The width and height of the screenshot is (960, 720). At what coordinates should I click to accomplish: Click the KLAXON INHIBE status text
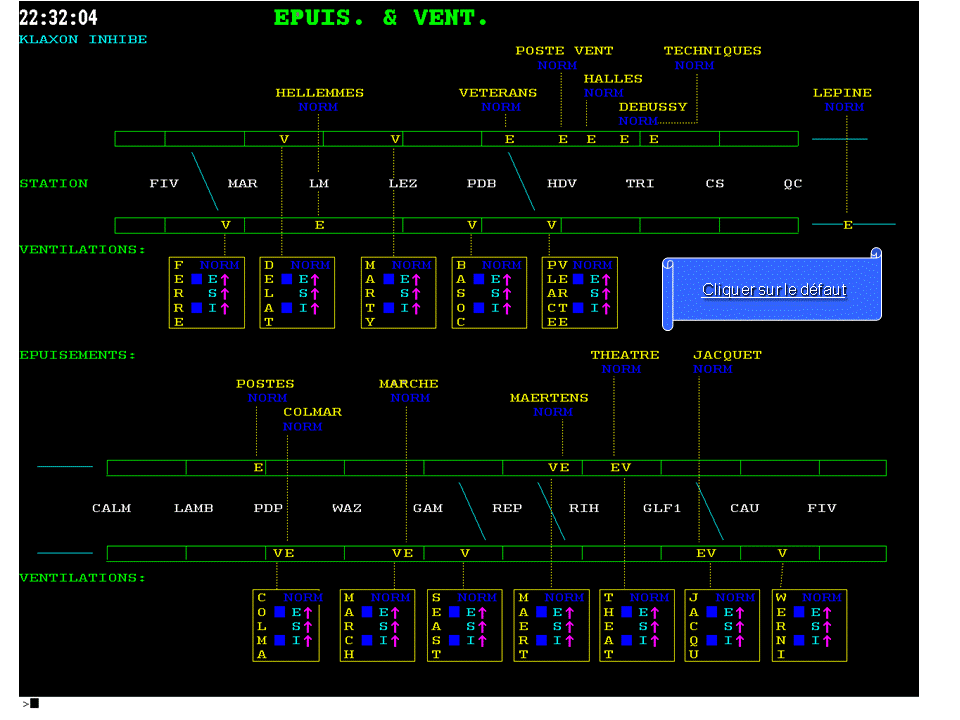pos(83,40)
